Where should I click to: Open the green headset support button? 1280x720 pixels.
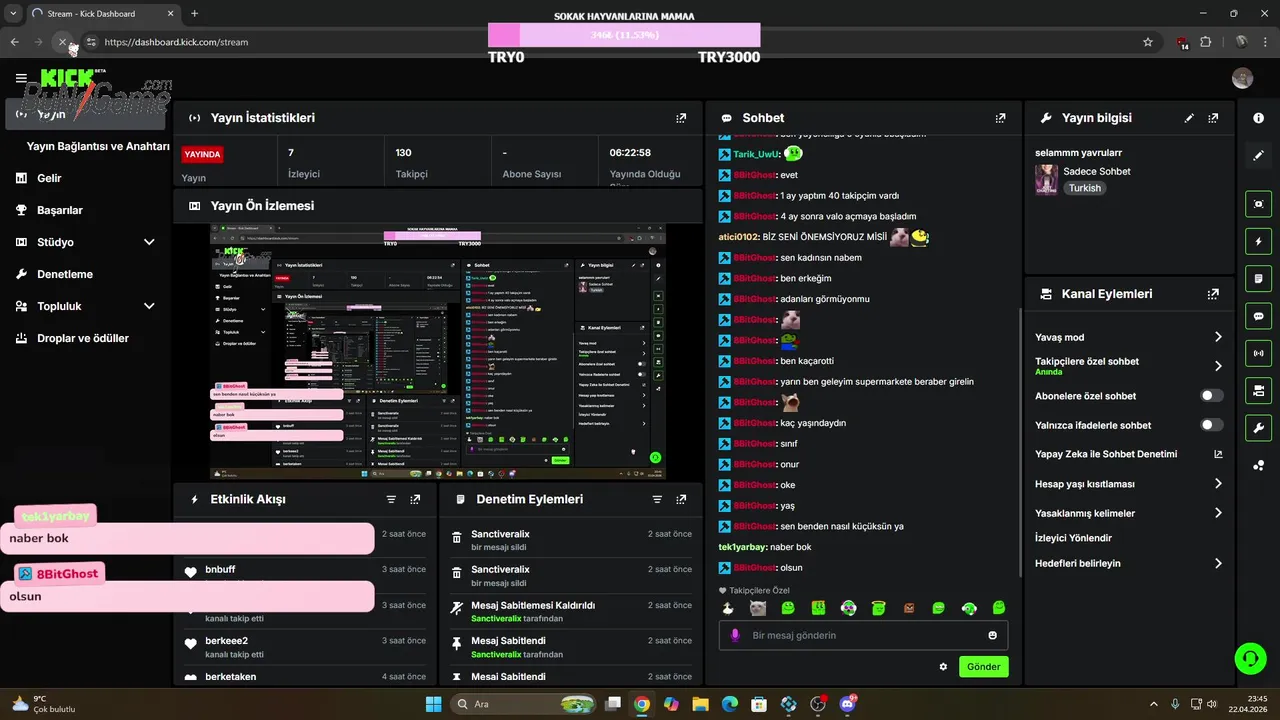(1250, 658)
